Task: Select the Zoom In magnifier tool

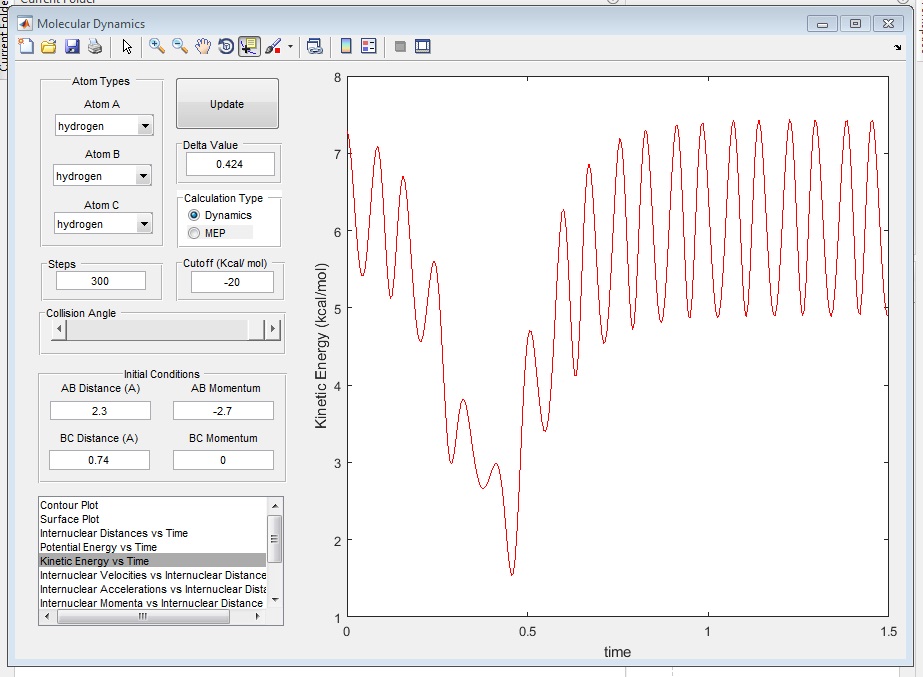Action: point(157,46)
